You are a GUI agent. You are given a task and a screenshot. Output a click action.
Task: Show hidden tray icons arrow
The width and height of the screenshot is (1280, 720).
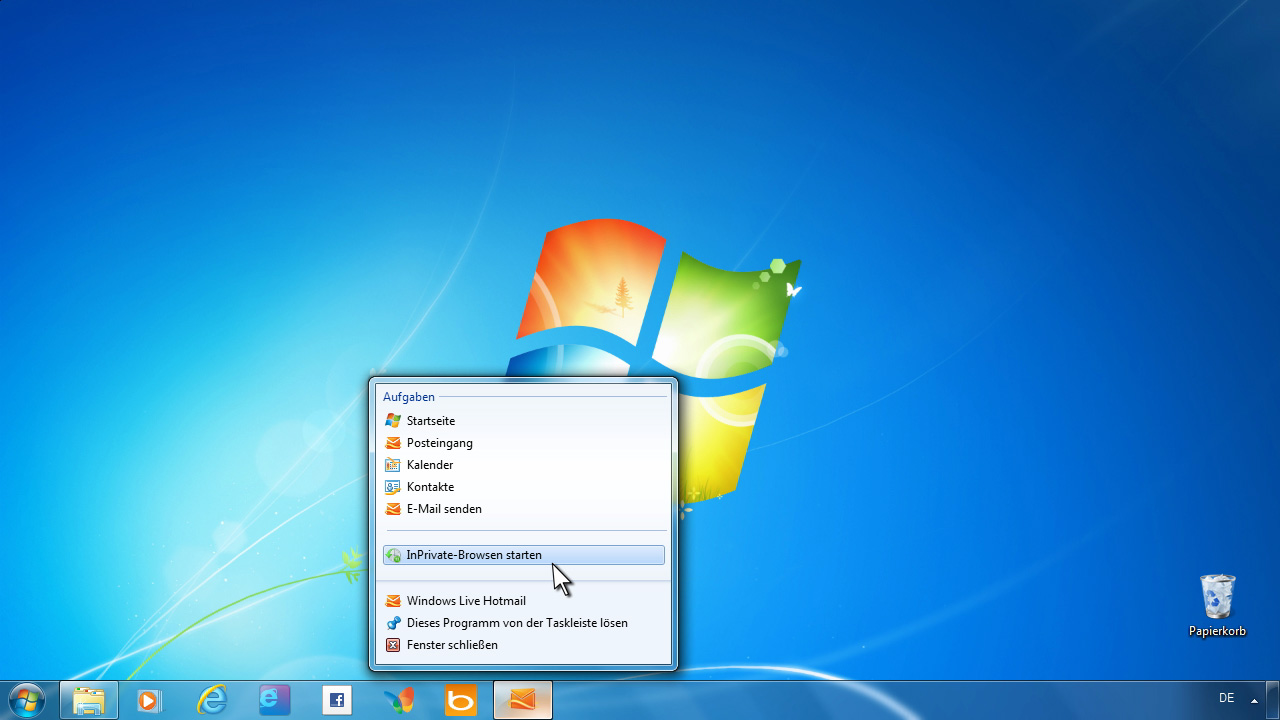pos(1254,700)
